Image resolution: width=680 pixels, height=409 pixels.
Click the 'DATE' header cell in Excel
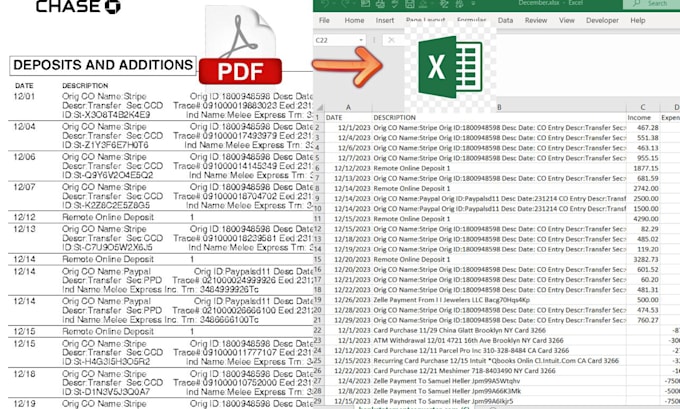(348, 118)
